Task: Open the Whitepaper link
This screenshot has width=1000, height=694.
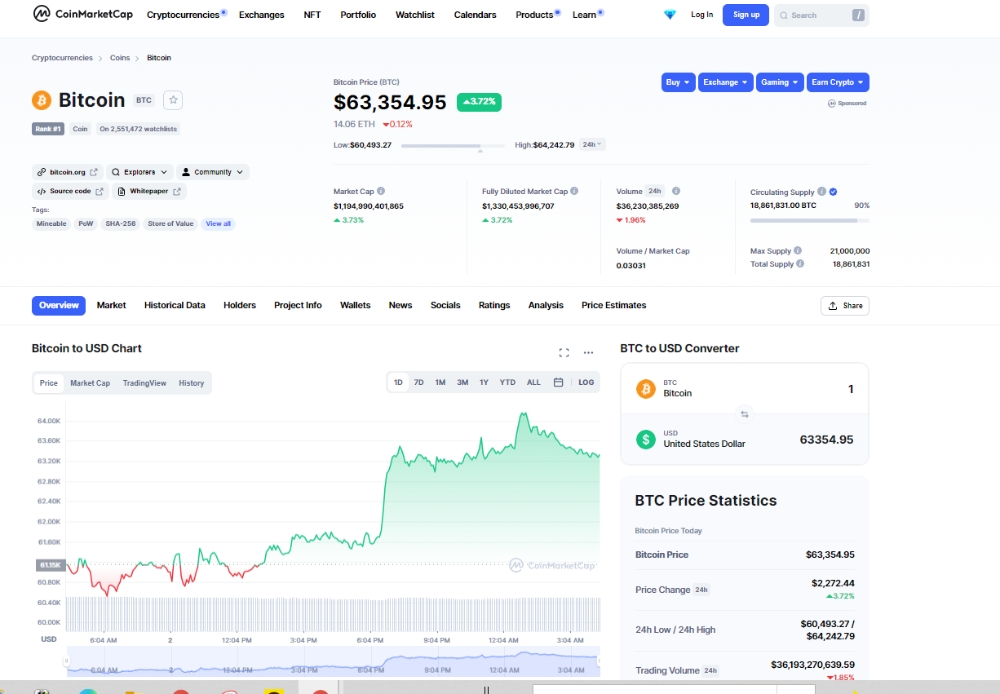Action: pos(149,191)
